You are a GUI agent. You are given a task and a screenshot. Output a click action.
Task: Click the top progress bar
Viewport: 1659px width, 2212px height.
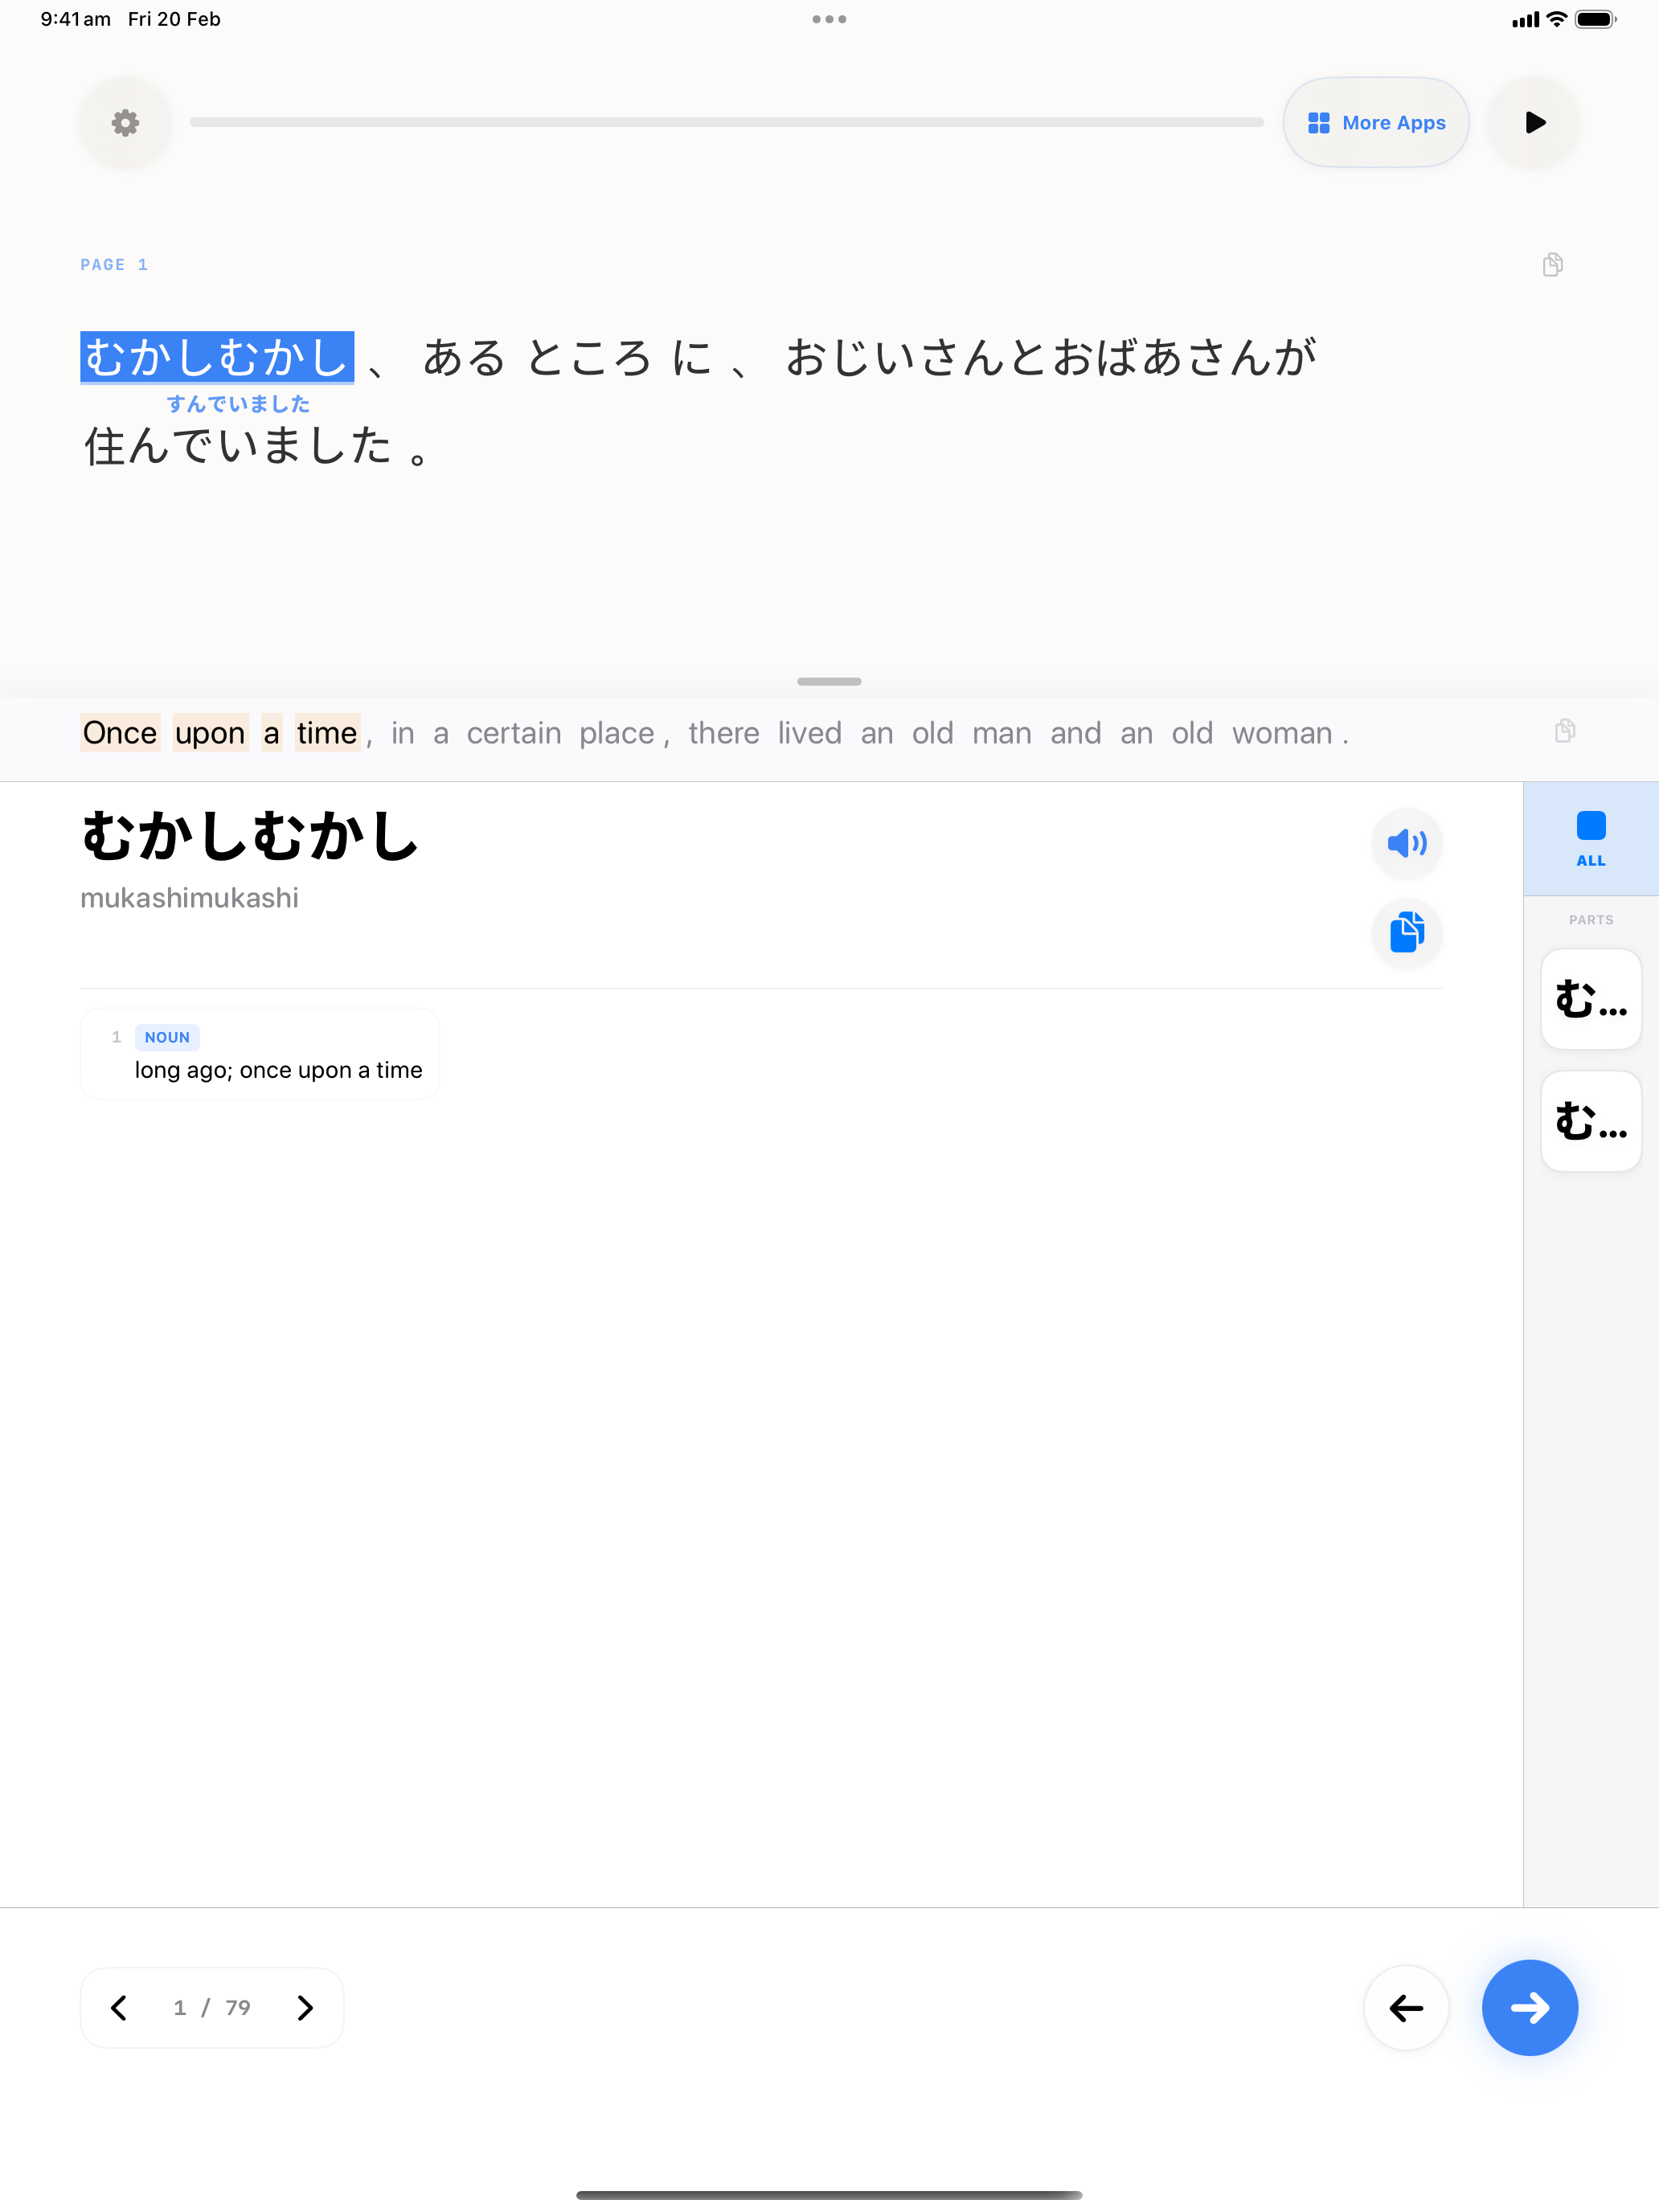(726, 122)
